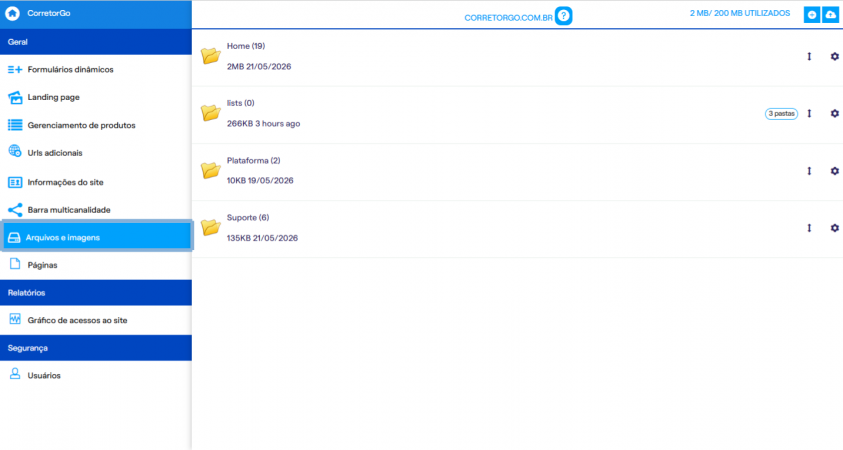This screenshot has height=450, width=843.
Task: Click the CORRETORGO.COM.BR link
Action: point(508,18)
